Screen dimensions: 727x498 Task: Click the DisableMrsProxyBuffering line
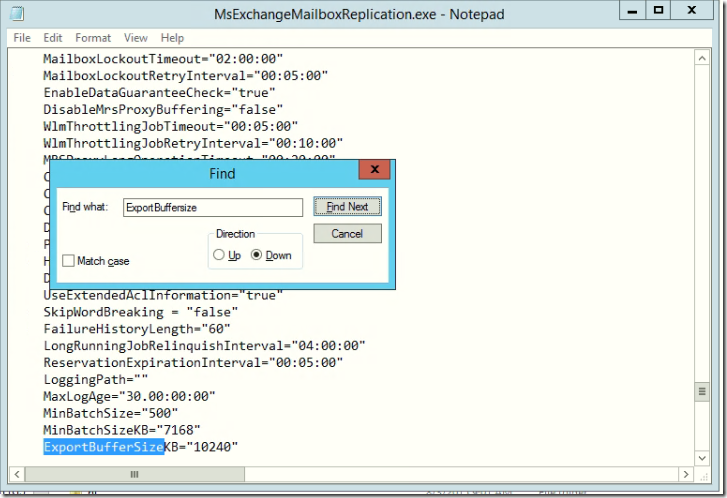click(163, 109)
